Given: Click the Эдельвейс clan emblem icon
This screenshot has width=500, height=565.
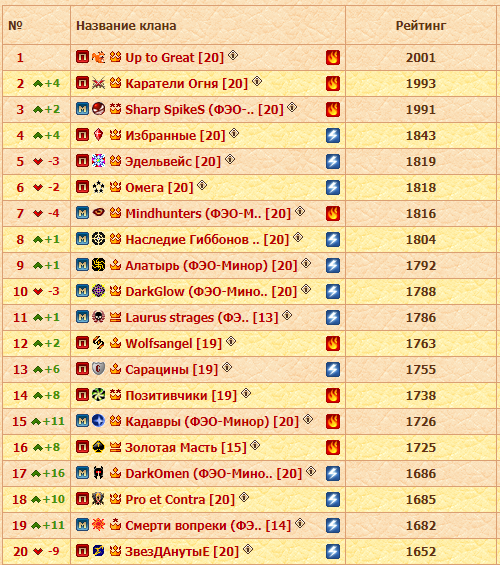Looking at the screenshot, I should pos(98,161).
